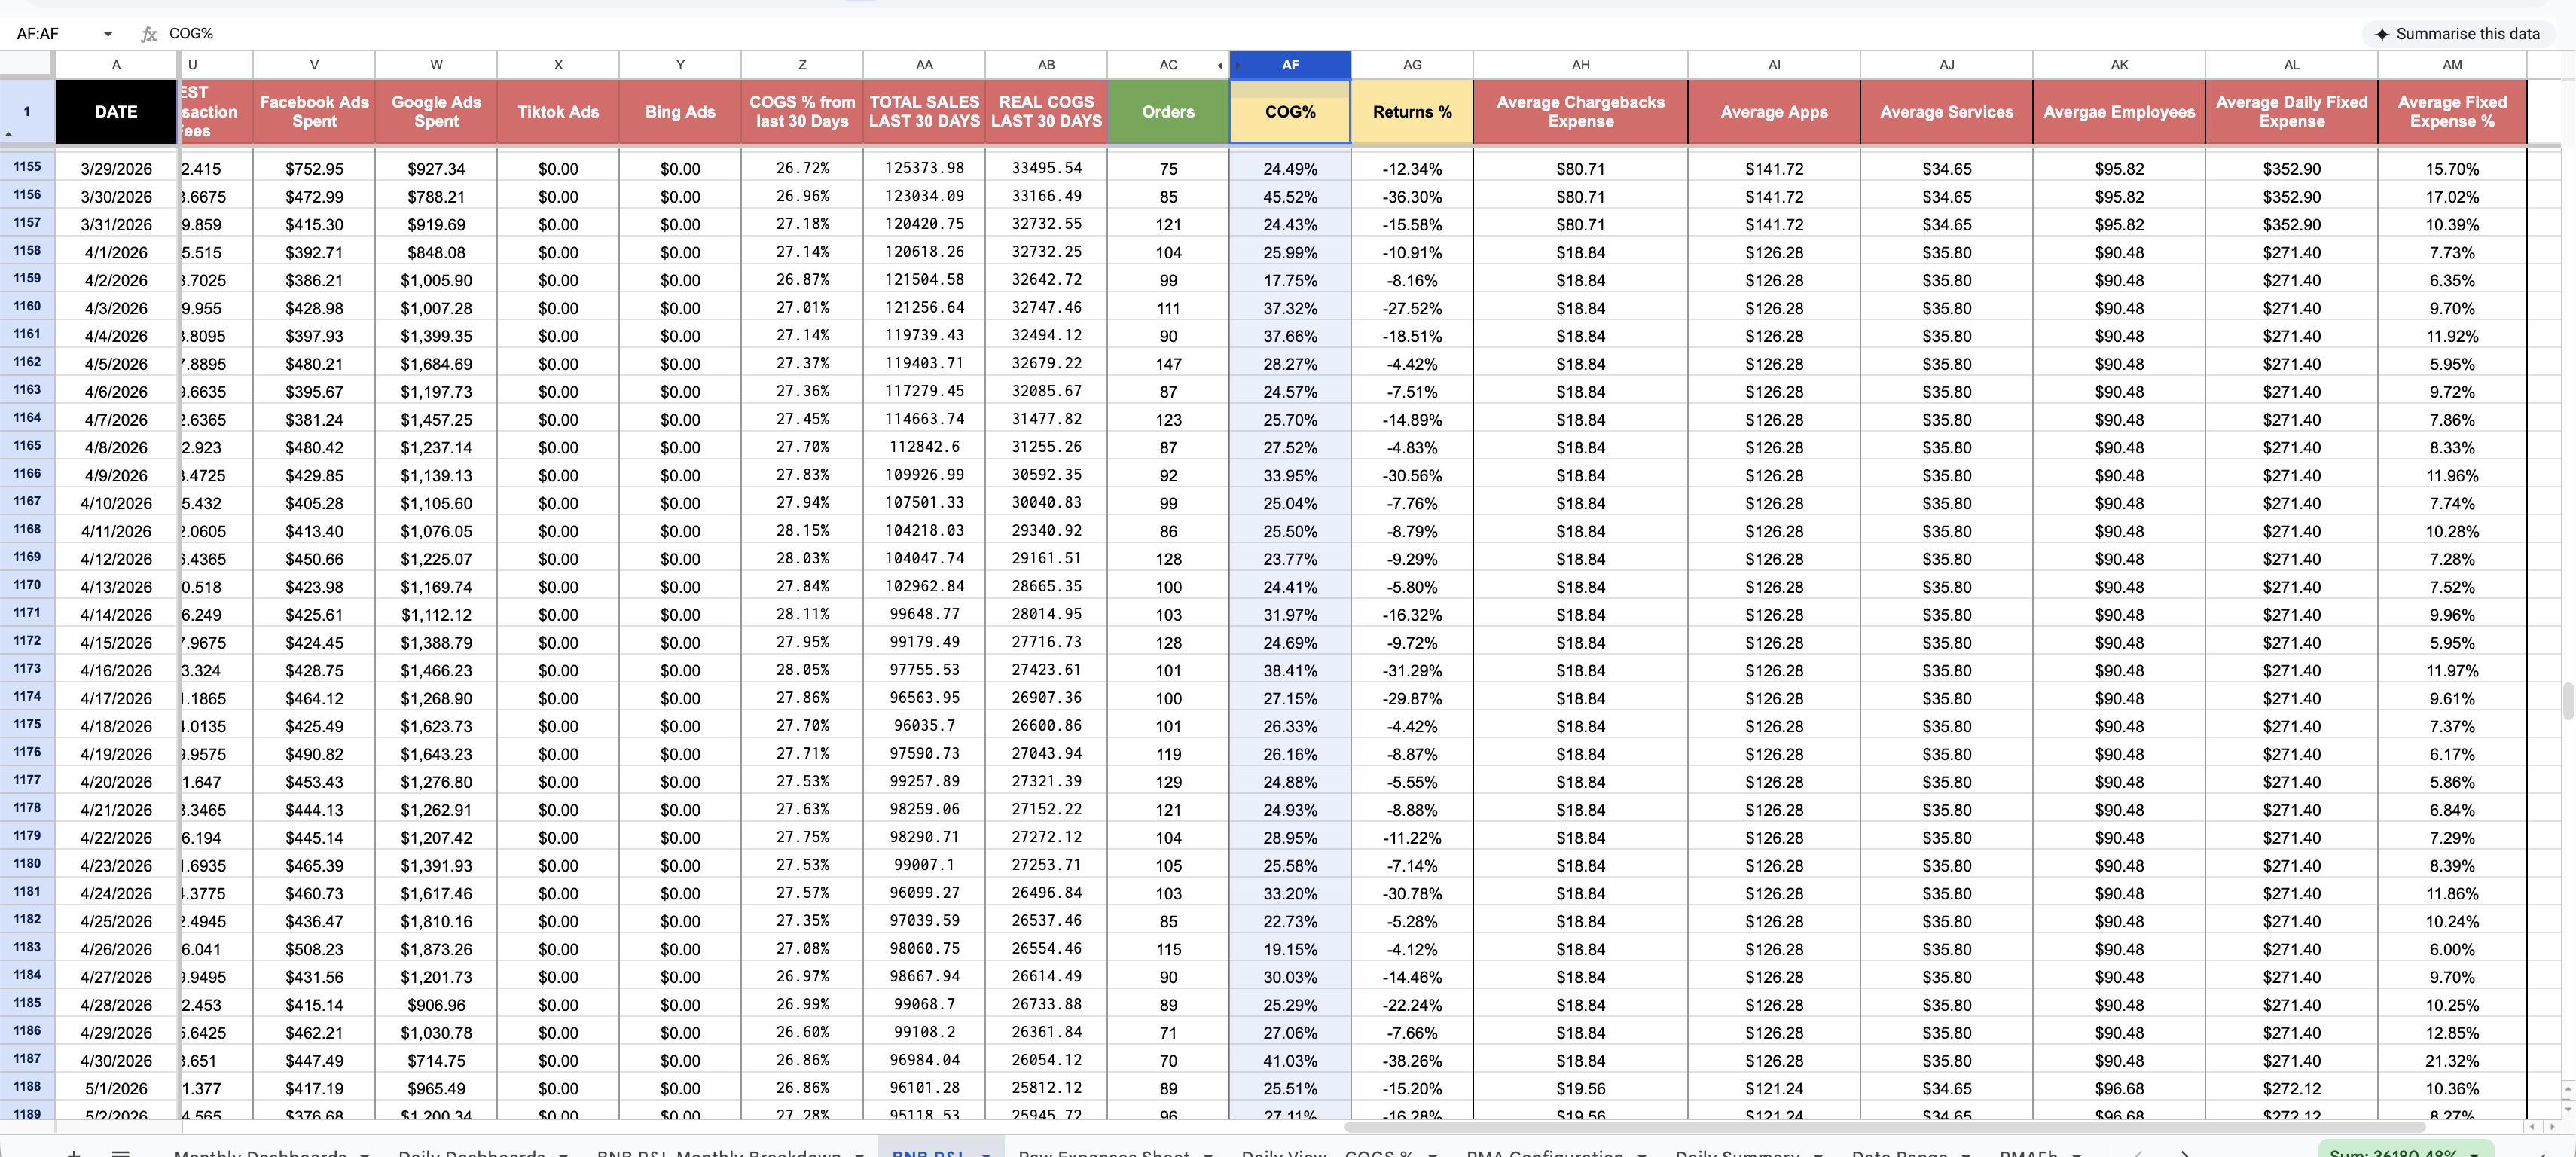Click horizontal scrollbar right arrow
Viewport: 2576px width, 1157px height.
(2552, 1127)
